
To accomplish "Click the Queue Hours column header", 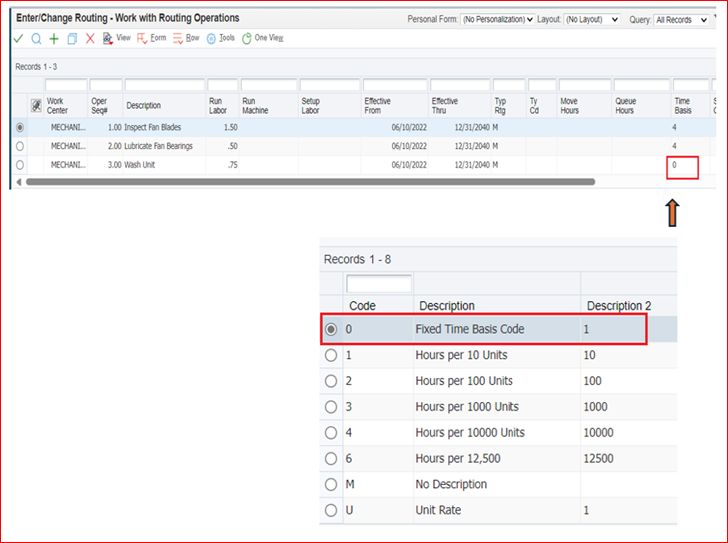I will pos(625,106).
